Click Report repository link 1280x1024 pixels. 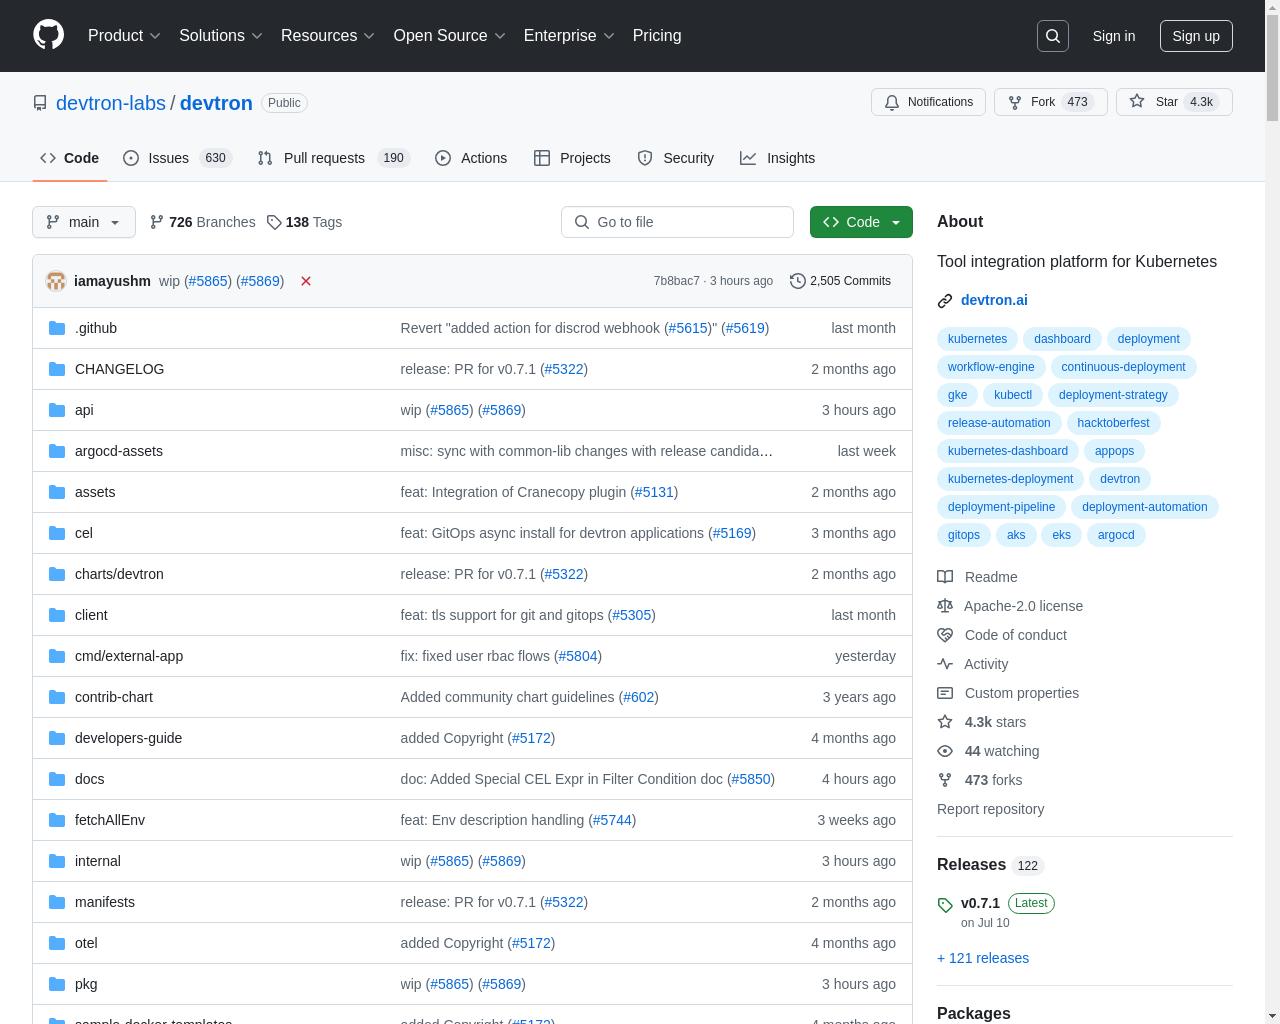click(x=990, y=809)
